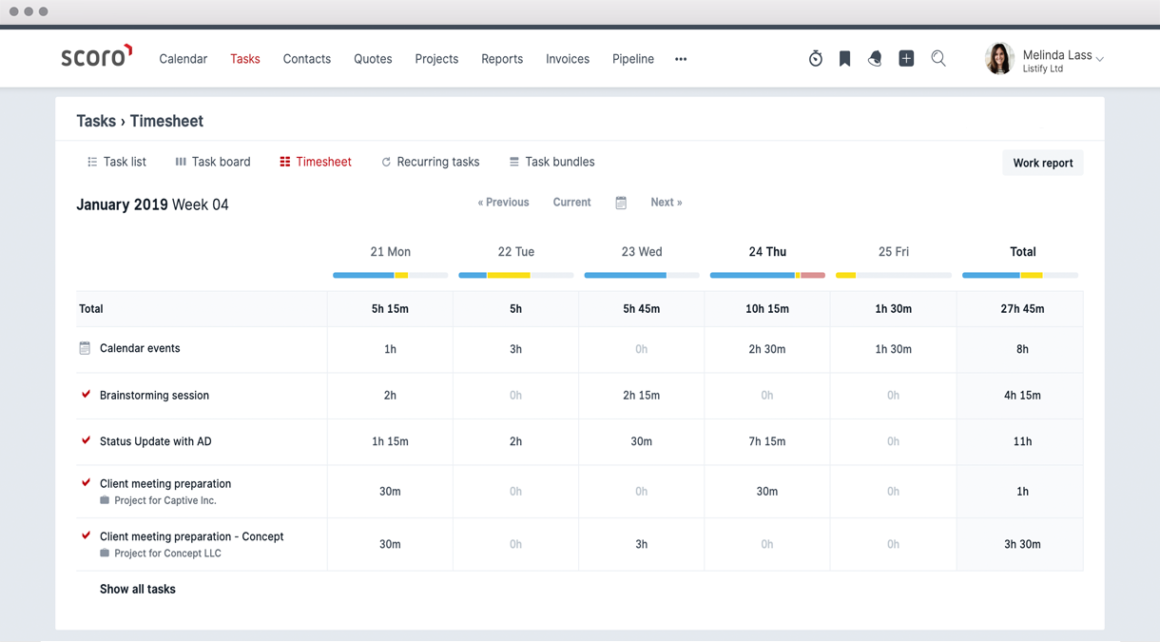Toggle completion of Status Update with AD
Image resolution: width=1160 pixels, height=642 pixels.
[x=85, y=440]
